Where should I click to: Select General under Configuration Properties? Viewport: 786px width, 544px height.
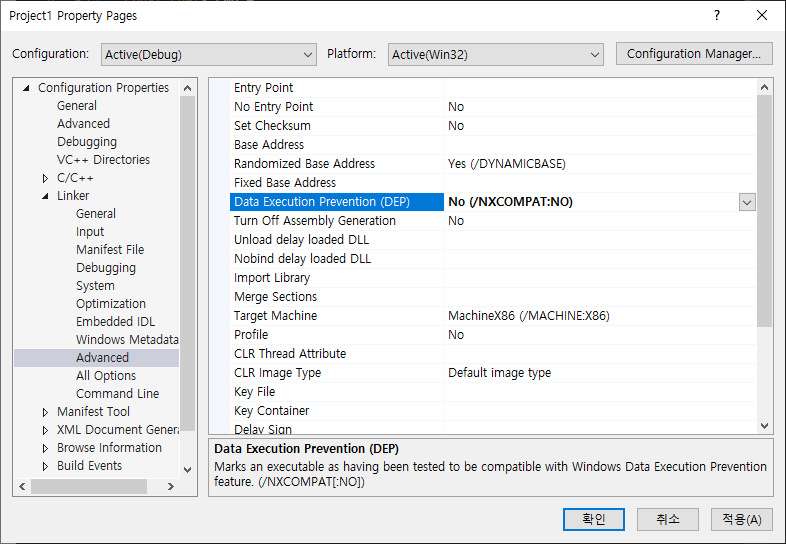pos(77,106)
